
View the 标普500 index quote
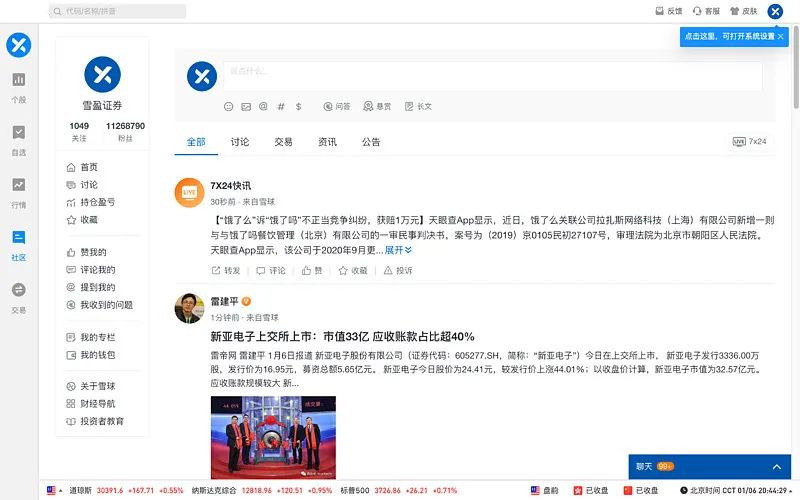399,490
